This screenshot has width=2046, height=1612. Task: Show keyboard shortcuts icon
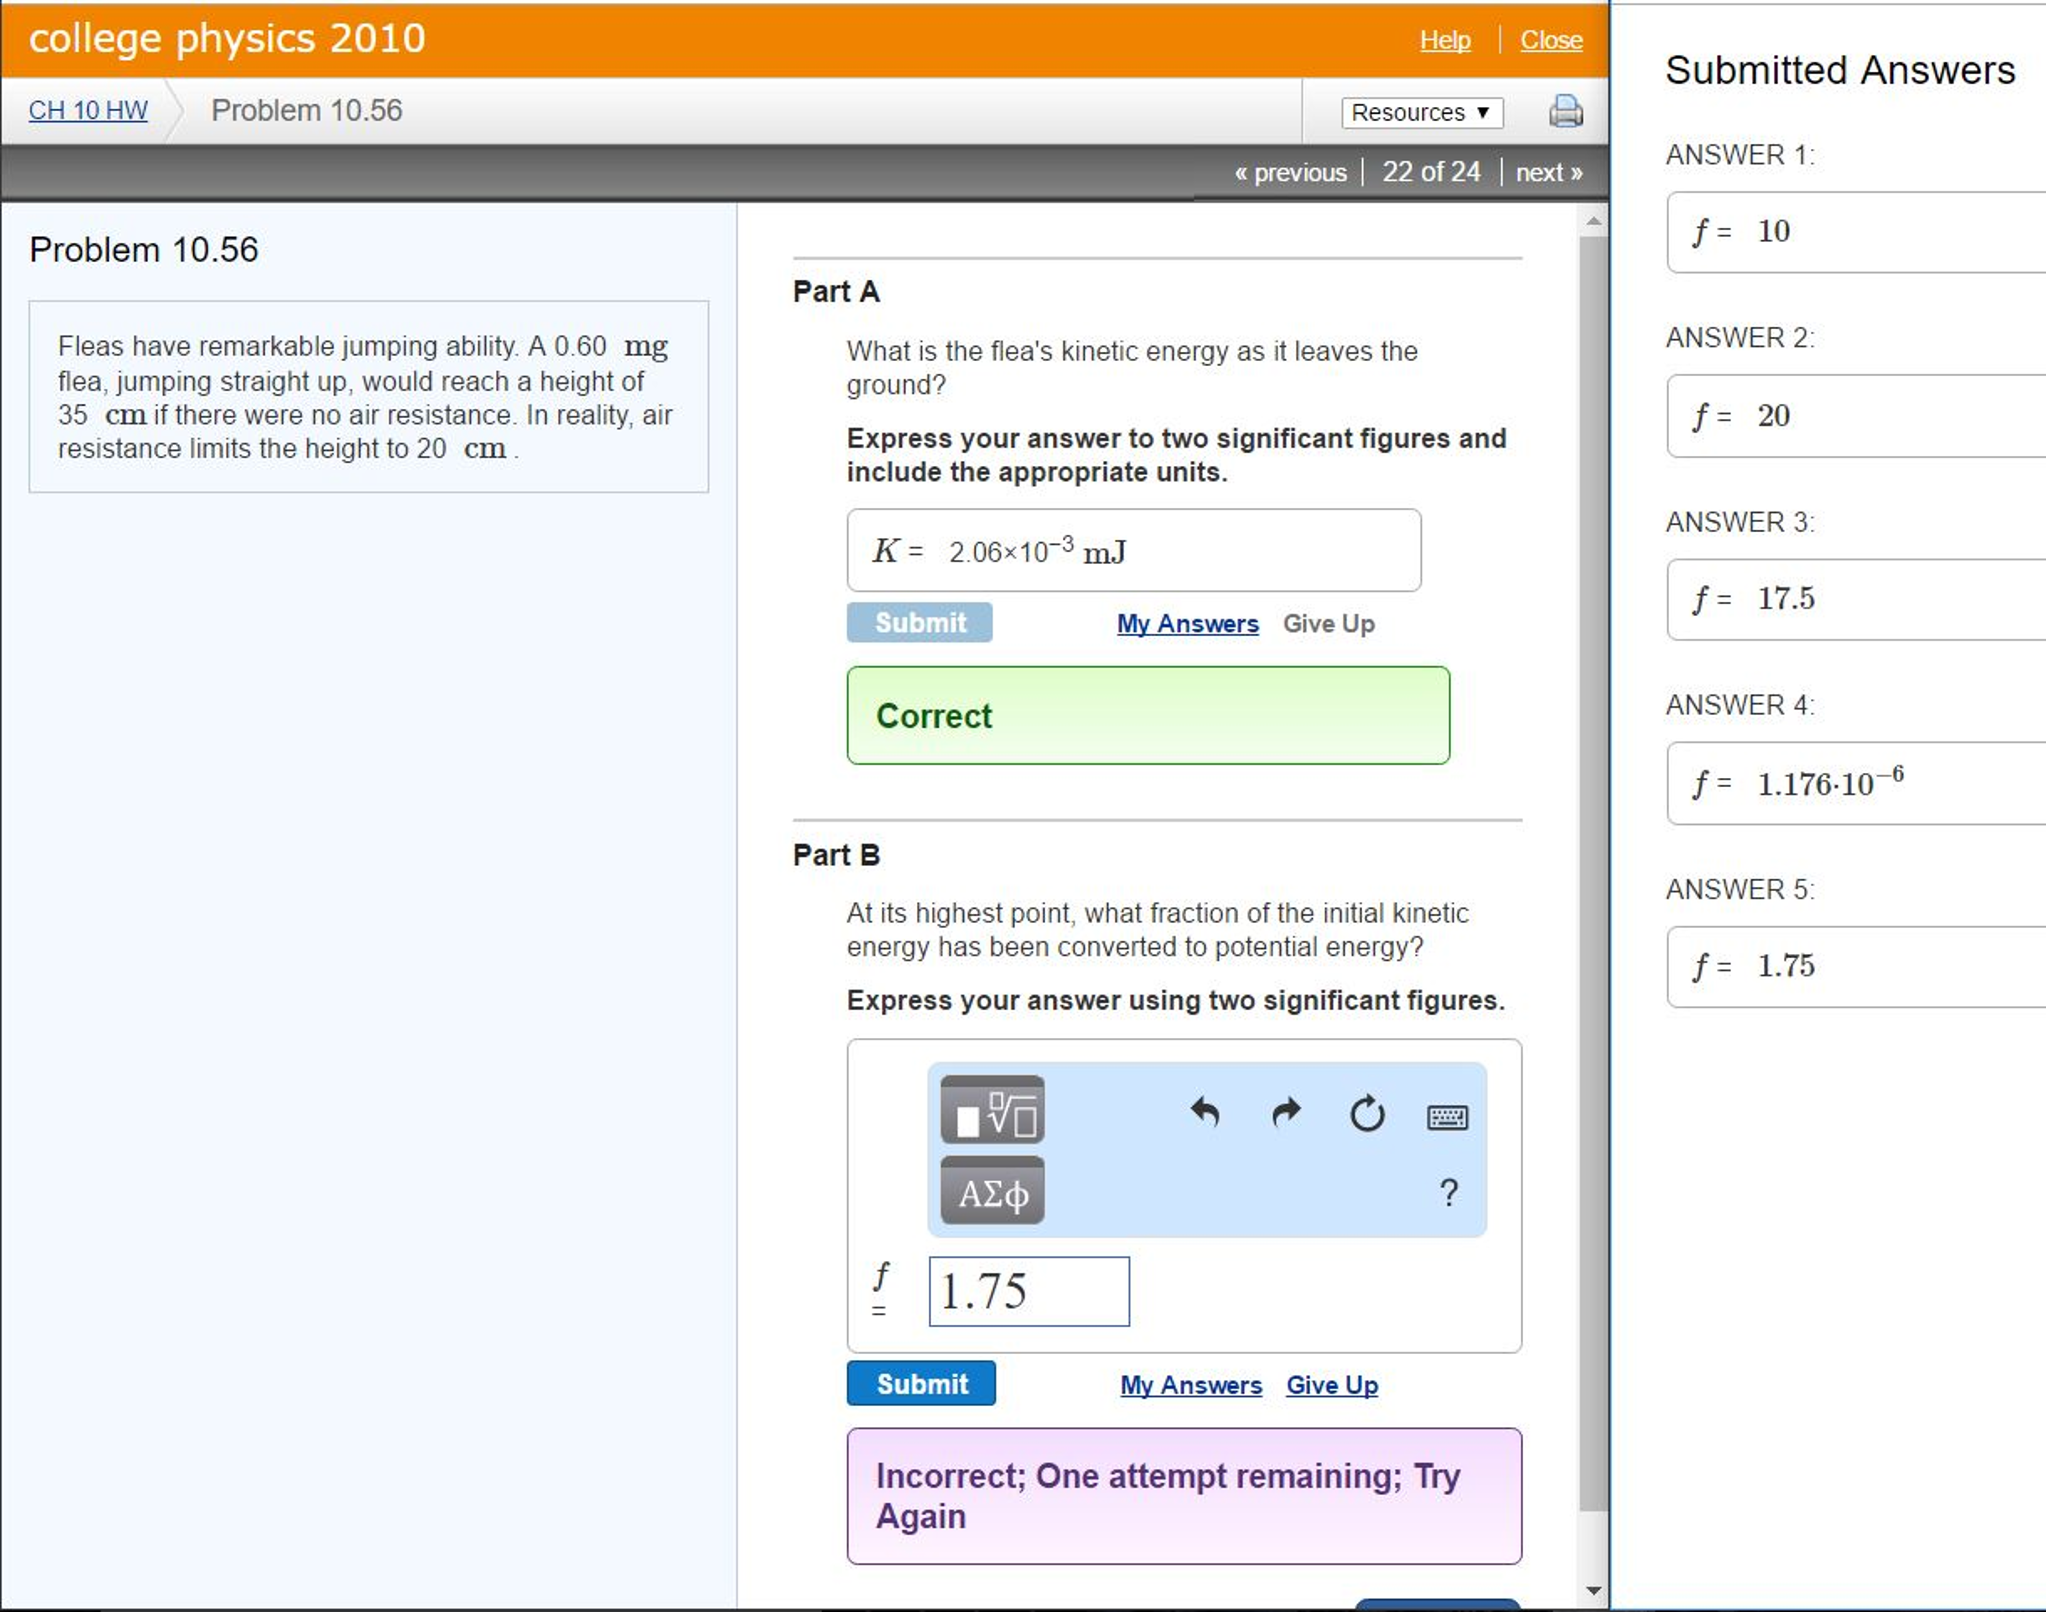[x=1447, y=1116]
